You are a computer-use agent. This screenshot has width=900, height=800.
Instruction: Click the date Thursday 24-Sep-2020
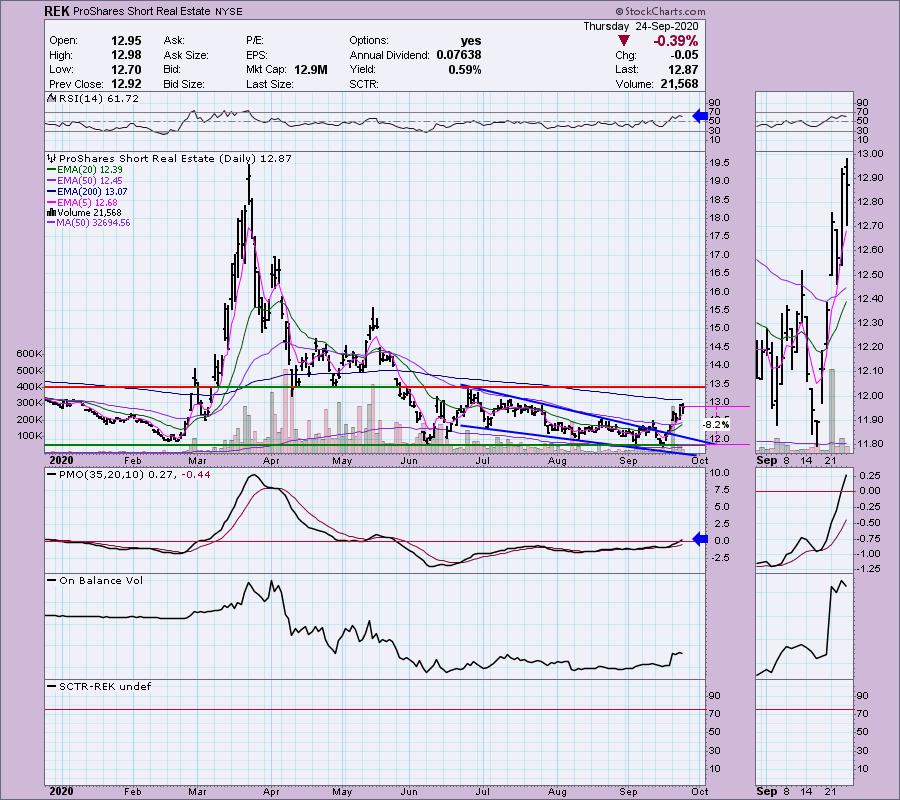[641, 26]
